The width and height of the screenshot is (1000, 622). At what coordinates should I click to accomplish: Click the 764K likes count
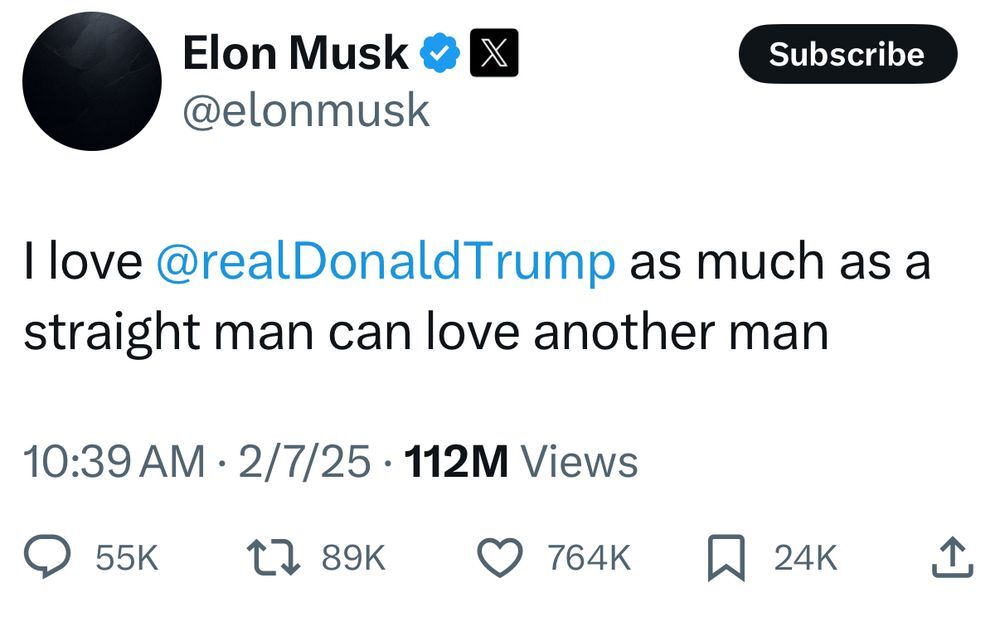(589, 558)
